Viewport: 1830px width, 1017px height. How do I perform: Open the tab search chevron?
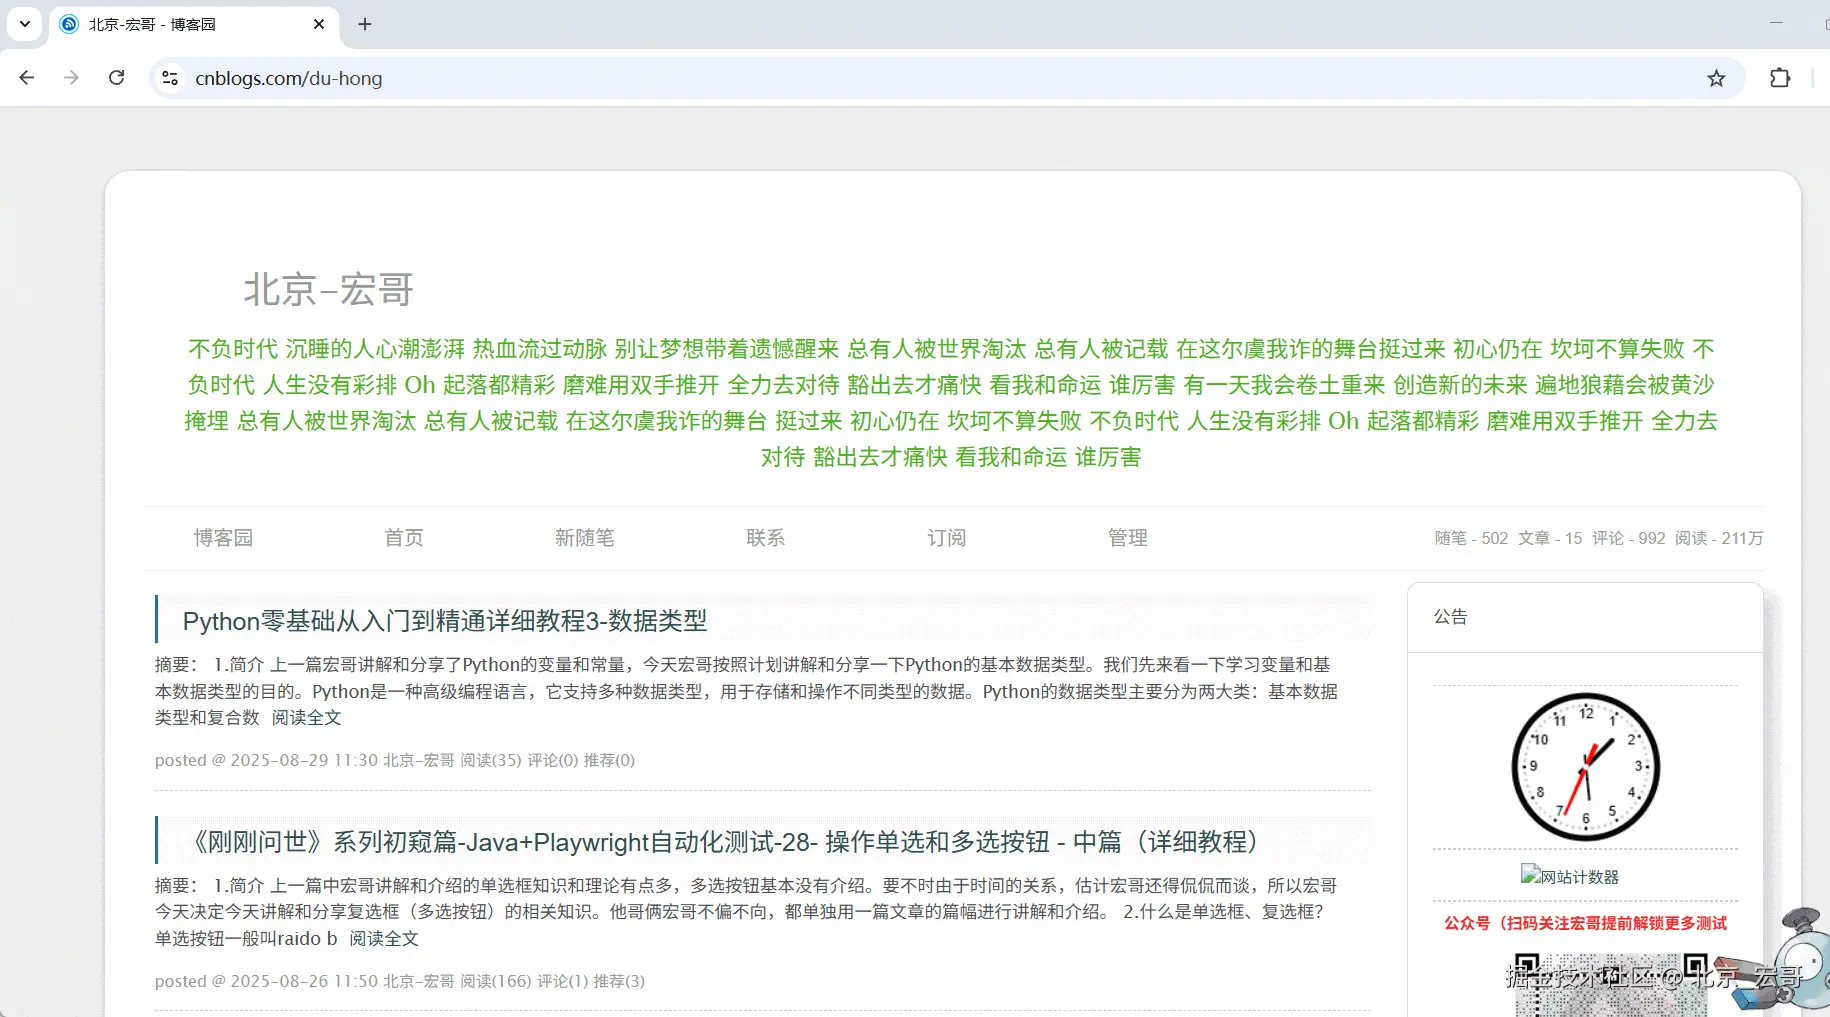point(25,24)
